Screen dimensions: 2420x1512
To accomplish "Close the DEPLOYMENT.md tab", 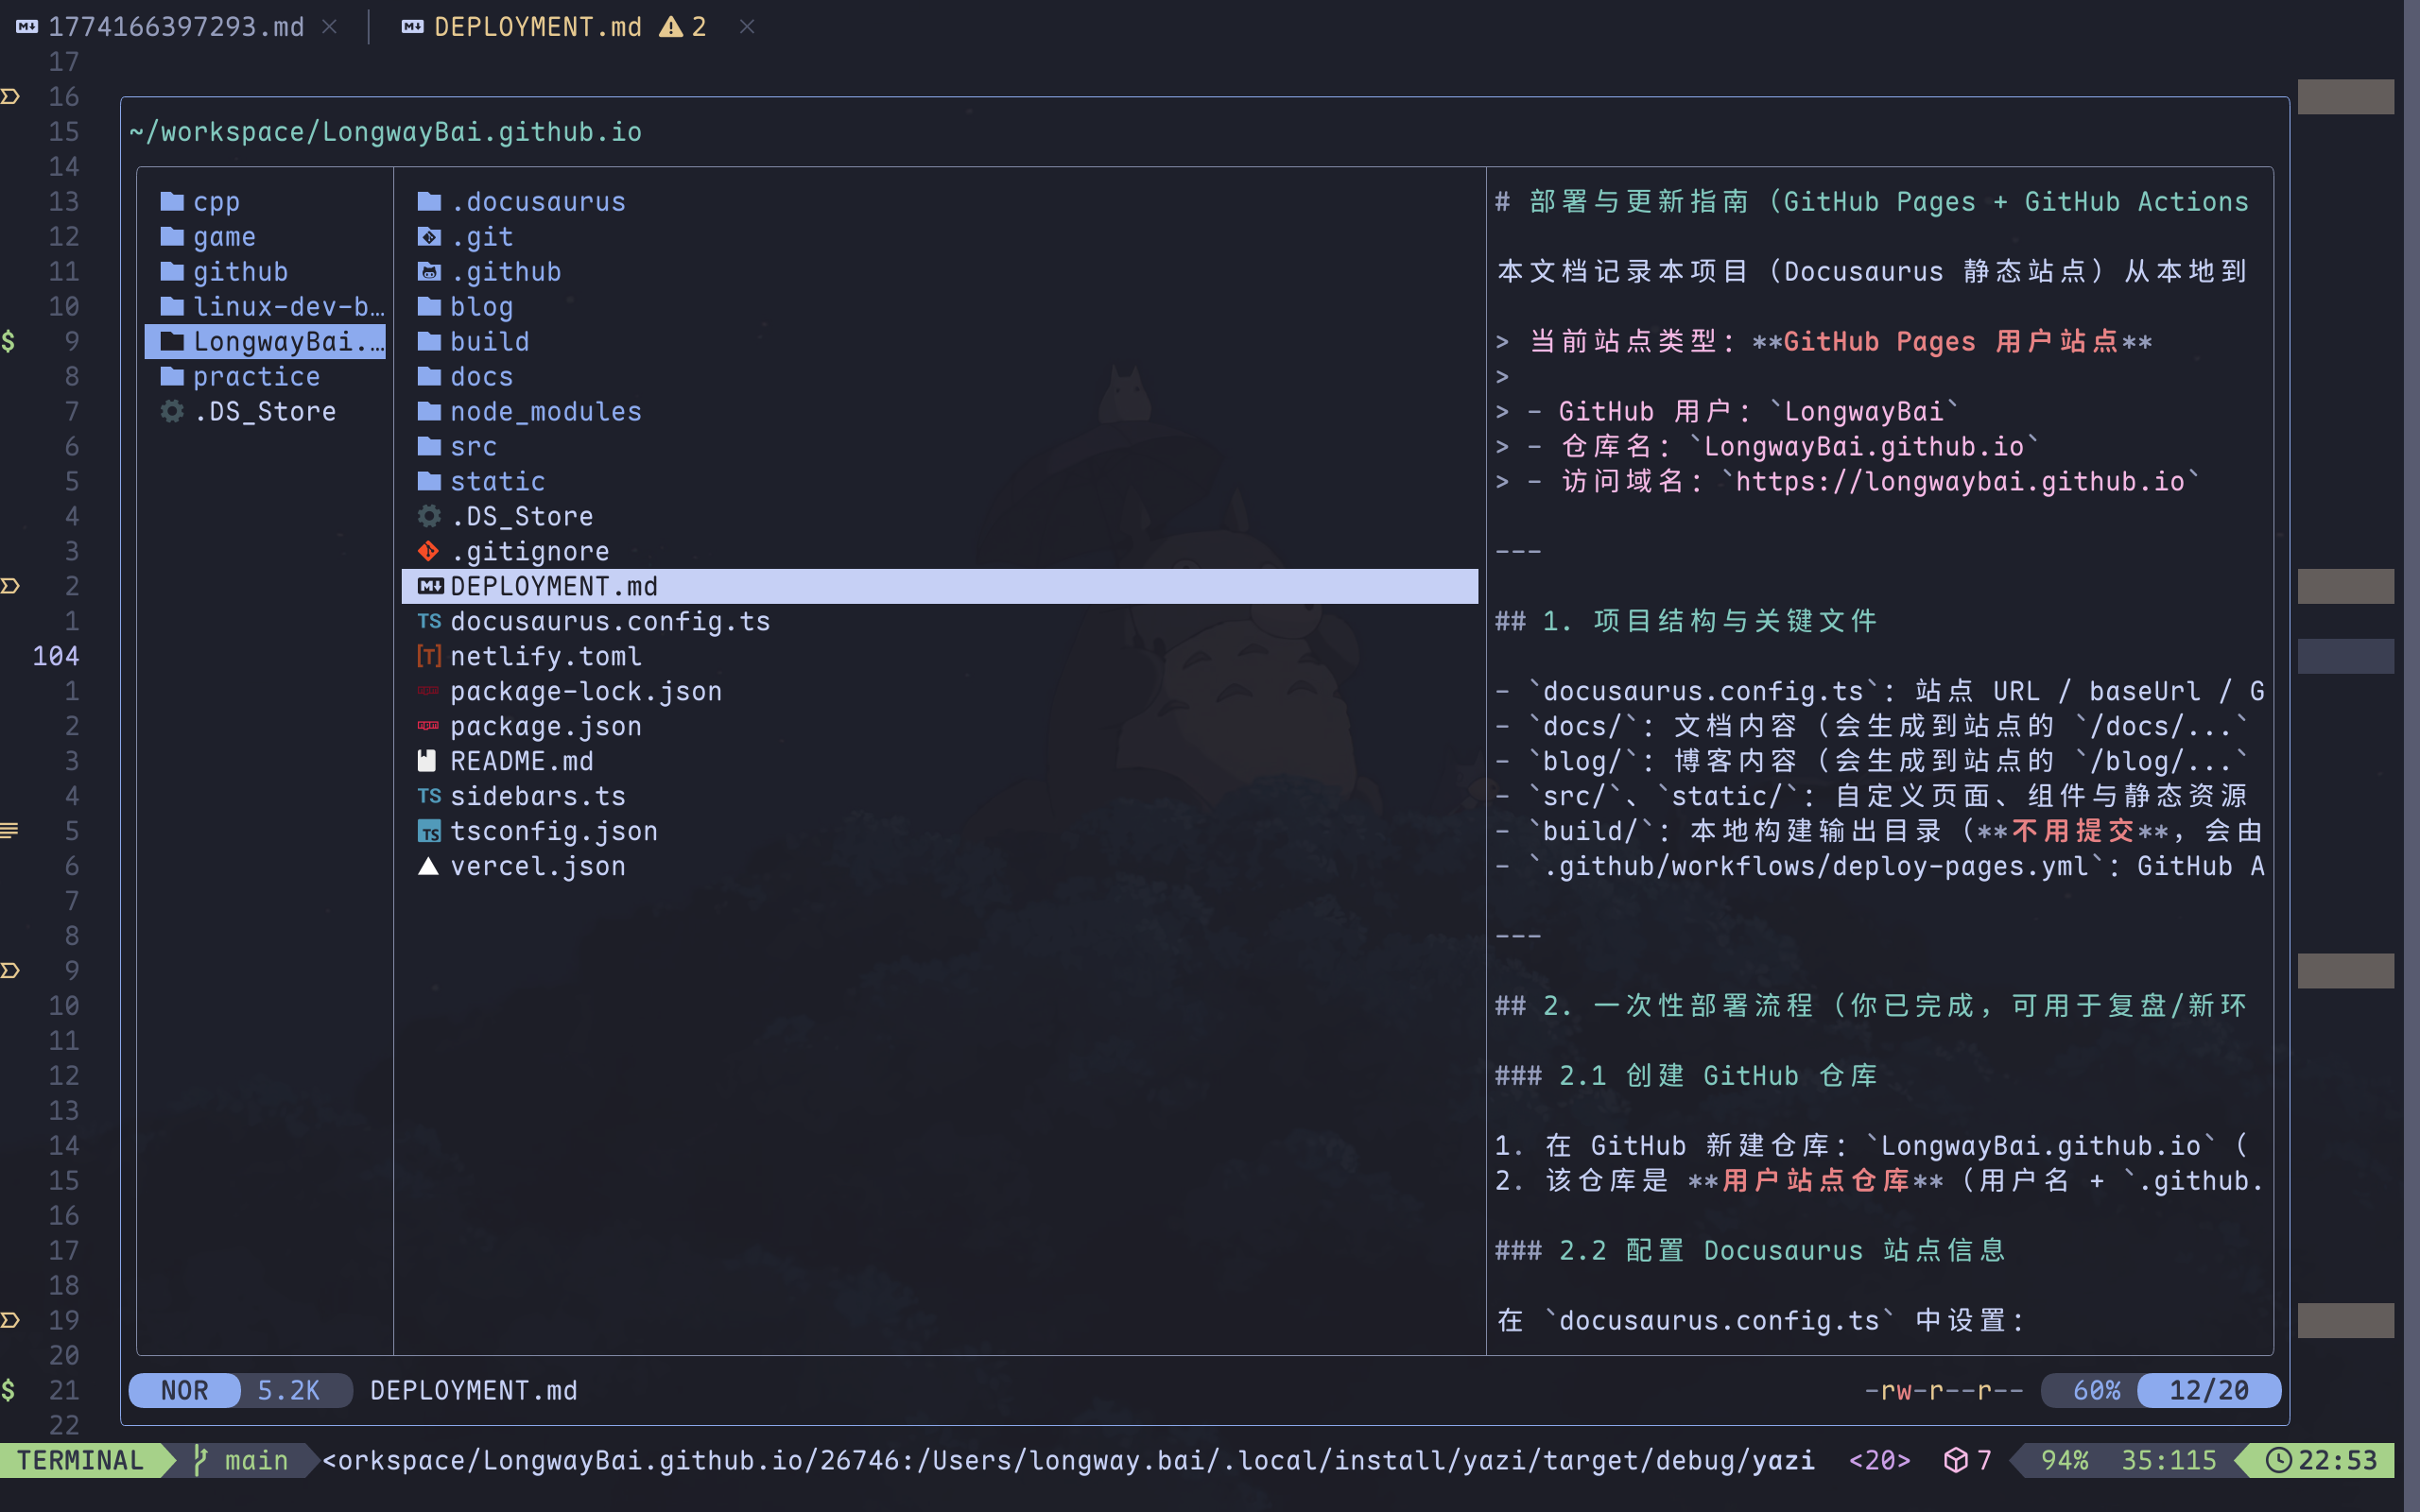I will tap(747, 27).
